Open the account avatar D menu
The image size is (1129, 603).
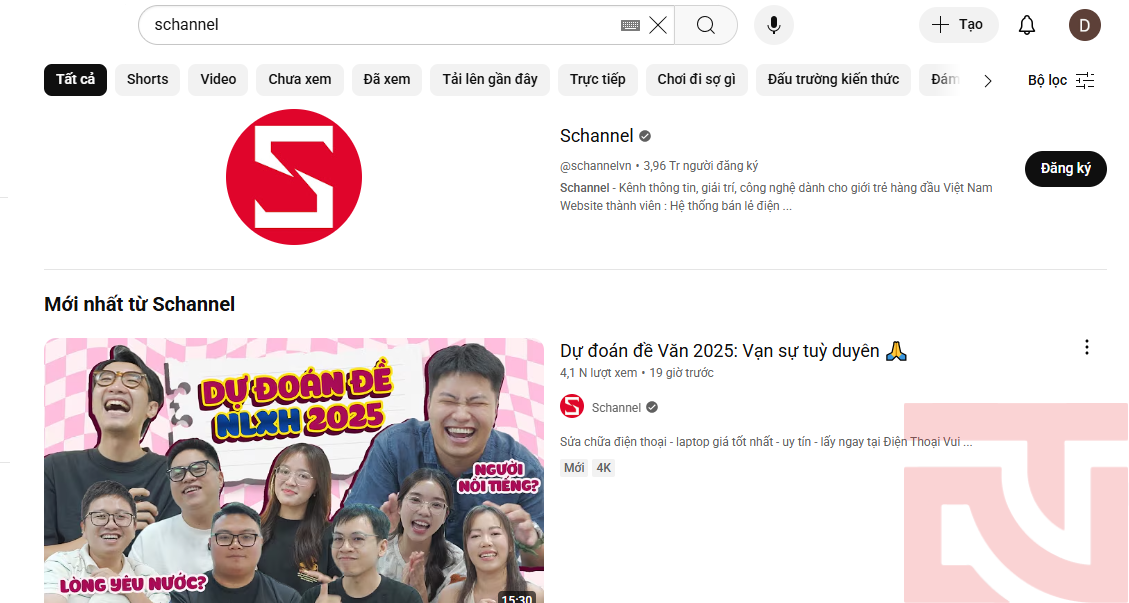pos(1084,25)
